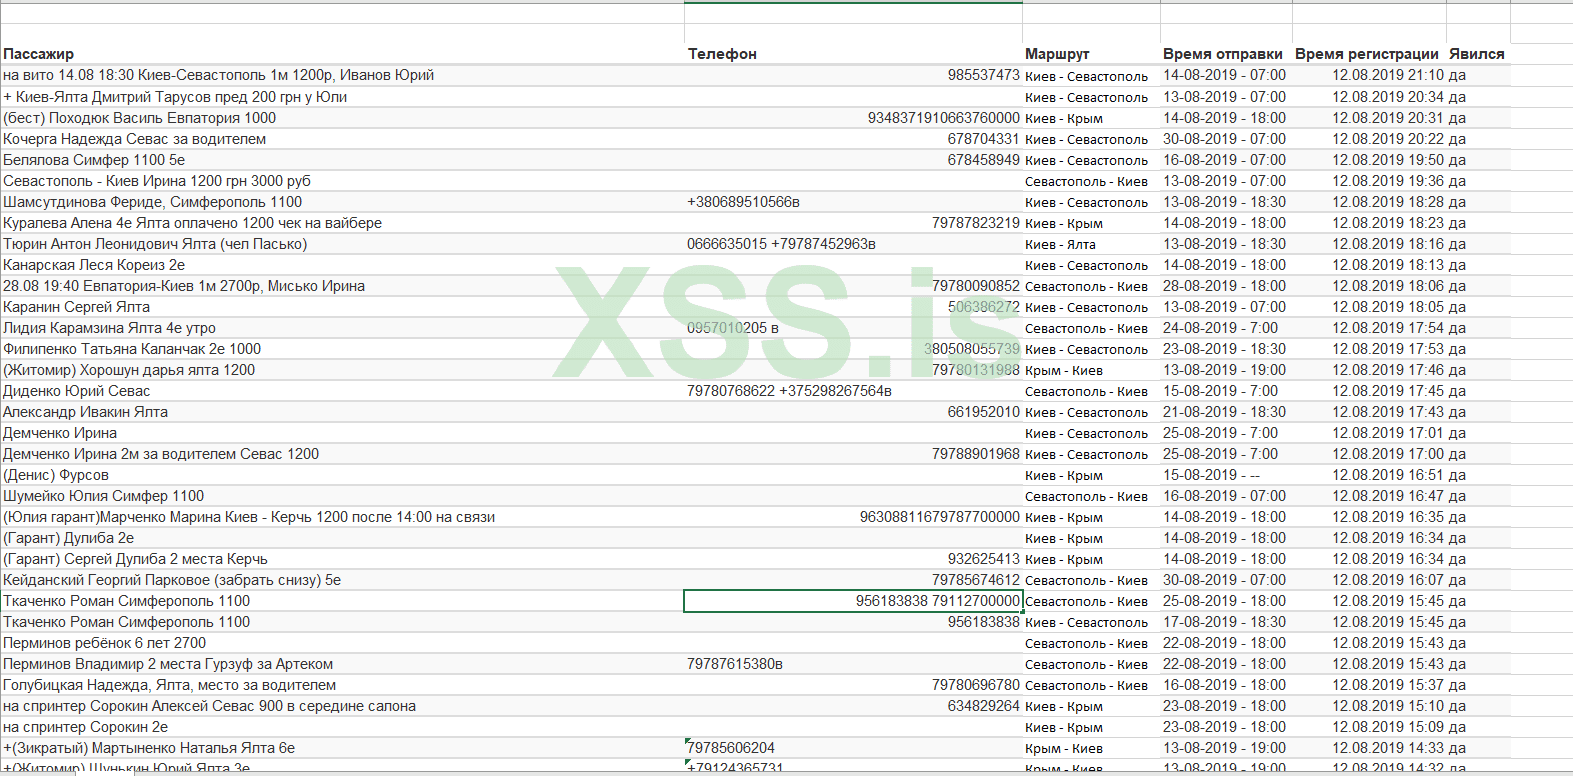This screenshot has width=1573, height=776.
Task: Click phone number "79787823219"
Action: tap(976, 223)
